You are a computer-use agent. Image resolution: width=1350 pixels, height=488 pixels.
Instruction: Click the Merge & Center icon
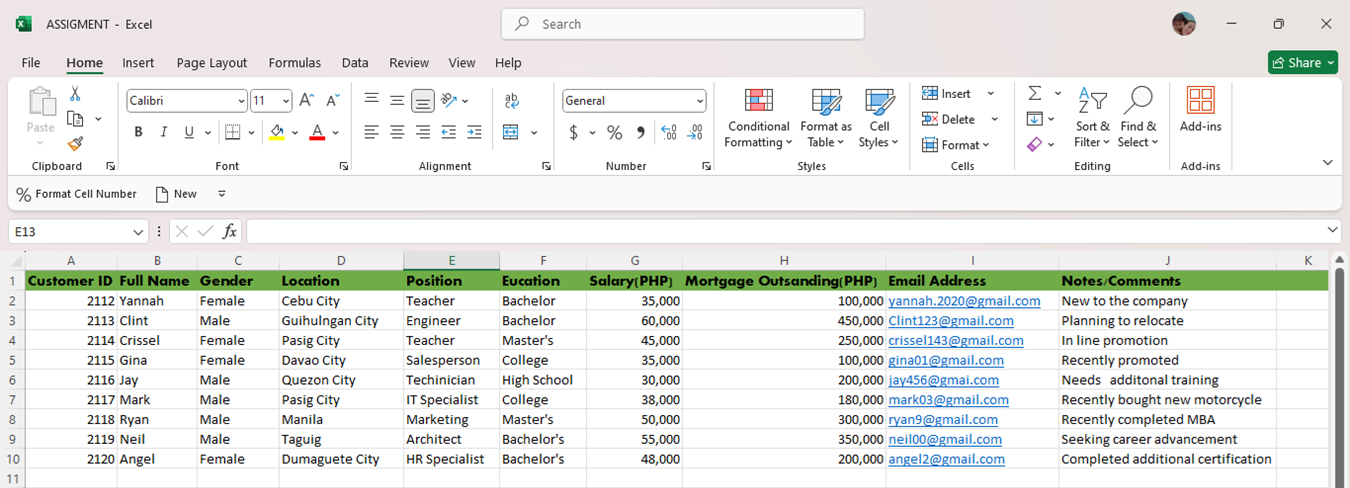[511, 132]
